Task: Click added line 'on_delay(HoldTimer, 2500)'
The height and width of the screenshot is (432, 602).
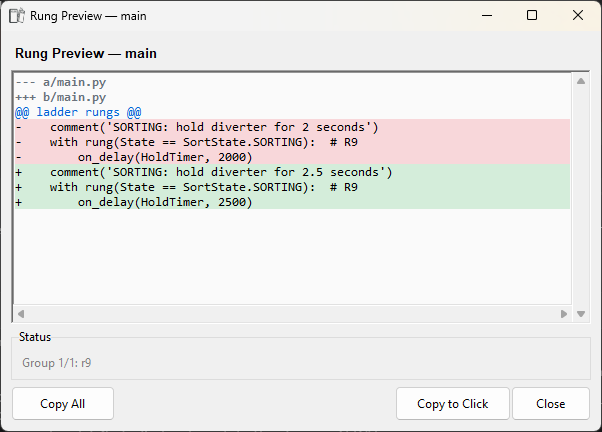Action: pyautogui.click(x=292, y=202)
